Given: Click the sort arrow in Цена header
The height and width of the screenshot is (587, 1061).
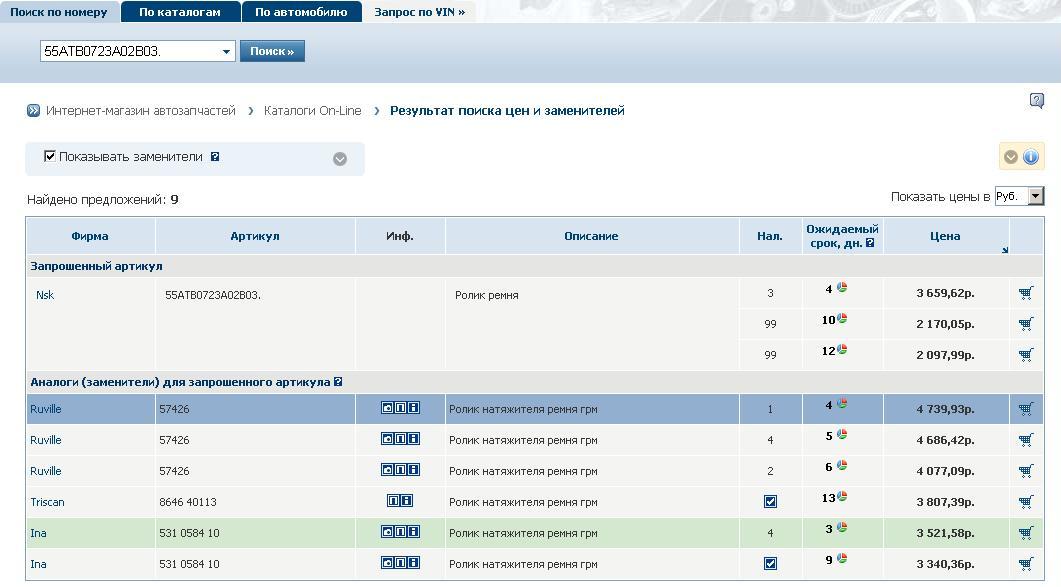Looking at the screenshot, I should pos(1005,250).
